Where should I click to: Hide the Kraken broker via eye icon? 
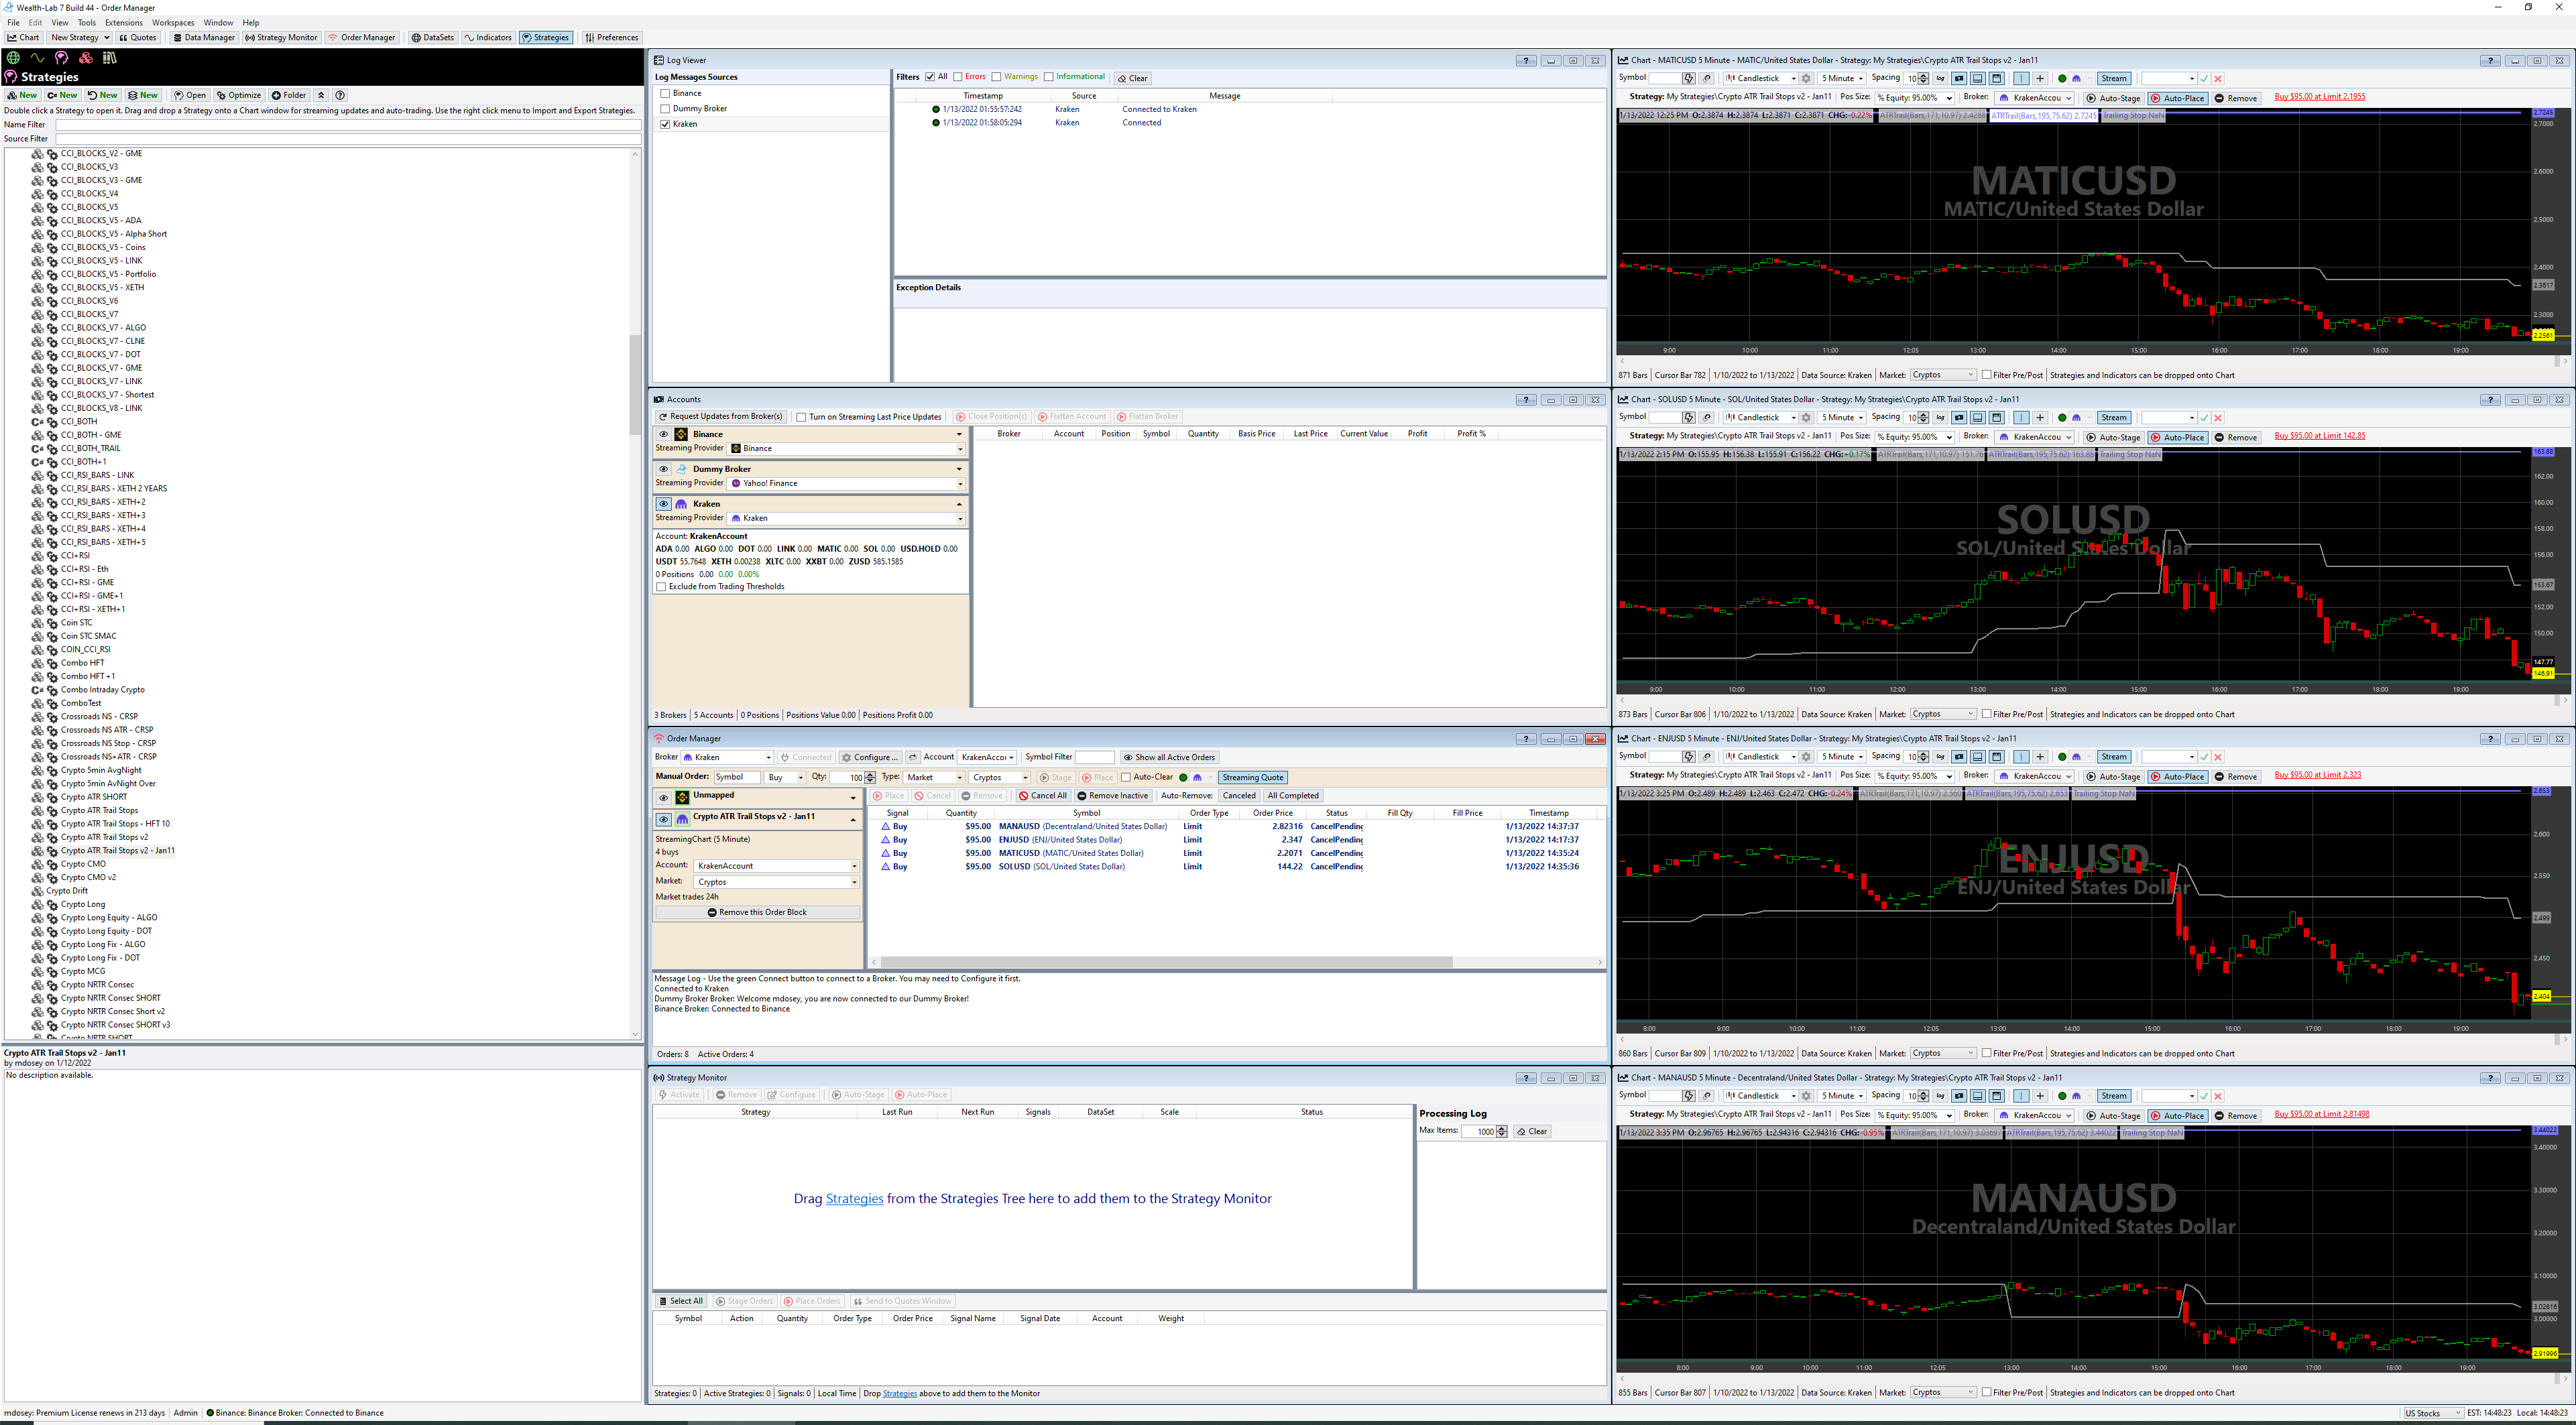tap(663, 504)
